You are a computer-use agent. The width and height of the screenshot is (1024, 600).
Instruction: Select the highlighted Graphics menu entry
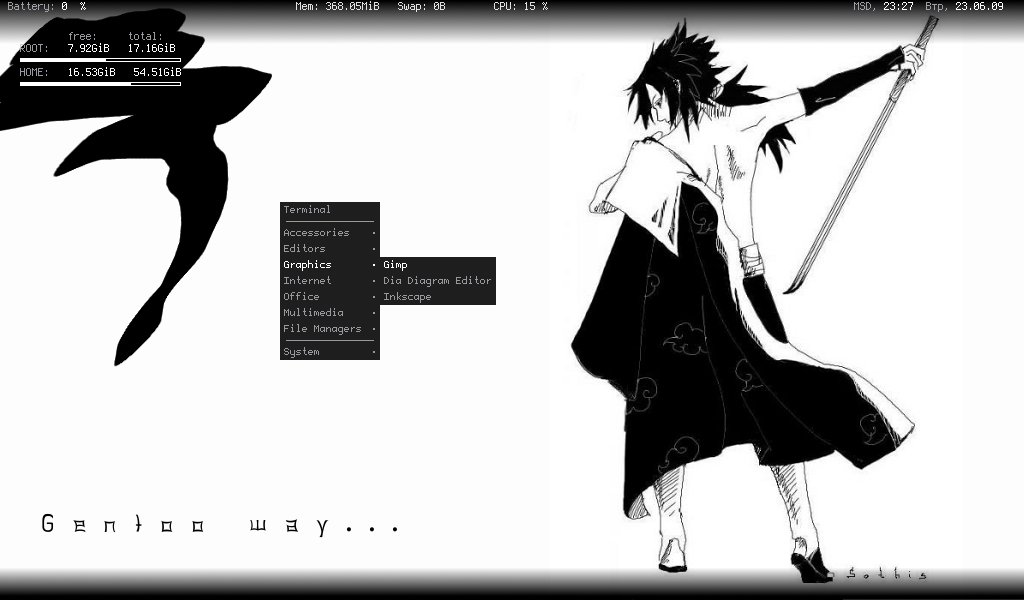(x=330, y=264)
